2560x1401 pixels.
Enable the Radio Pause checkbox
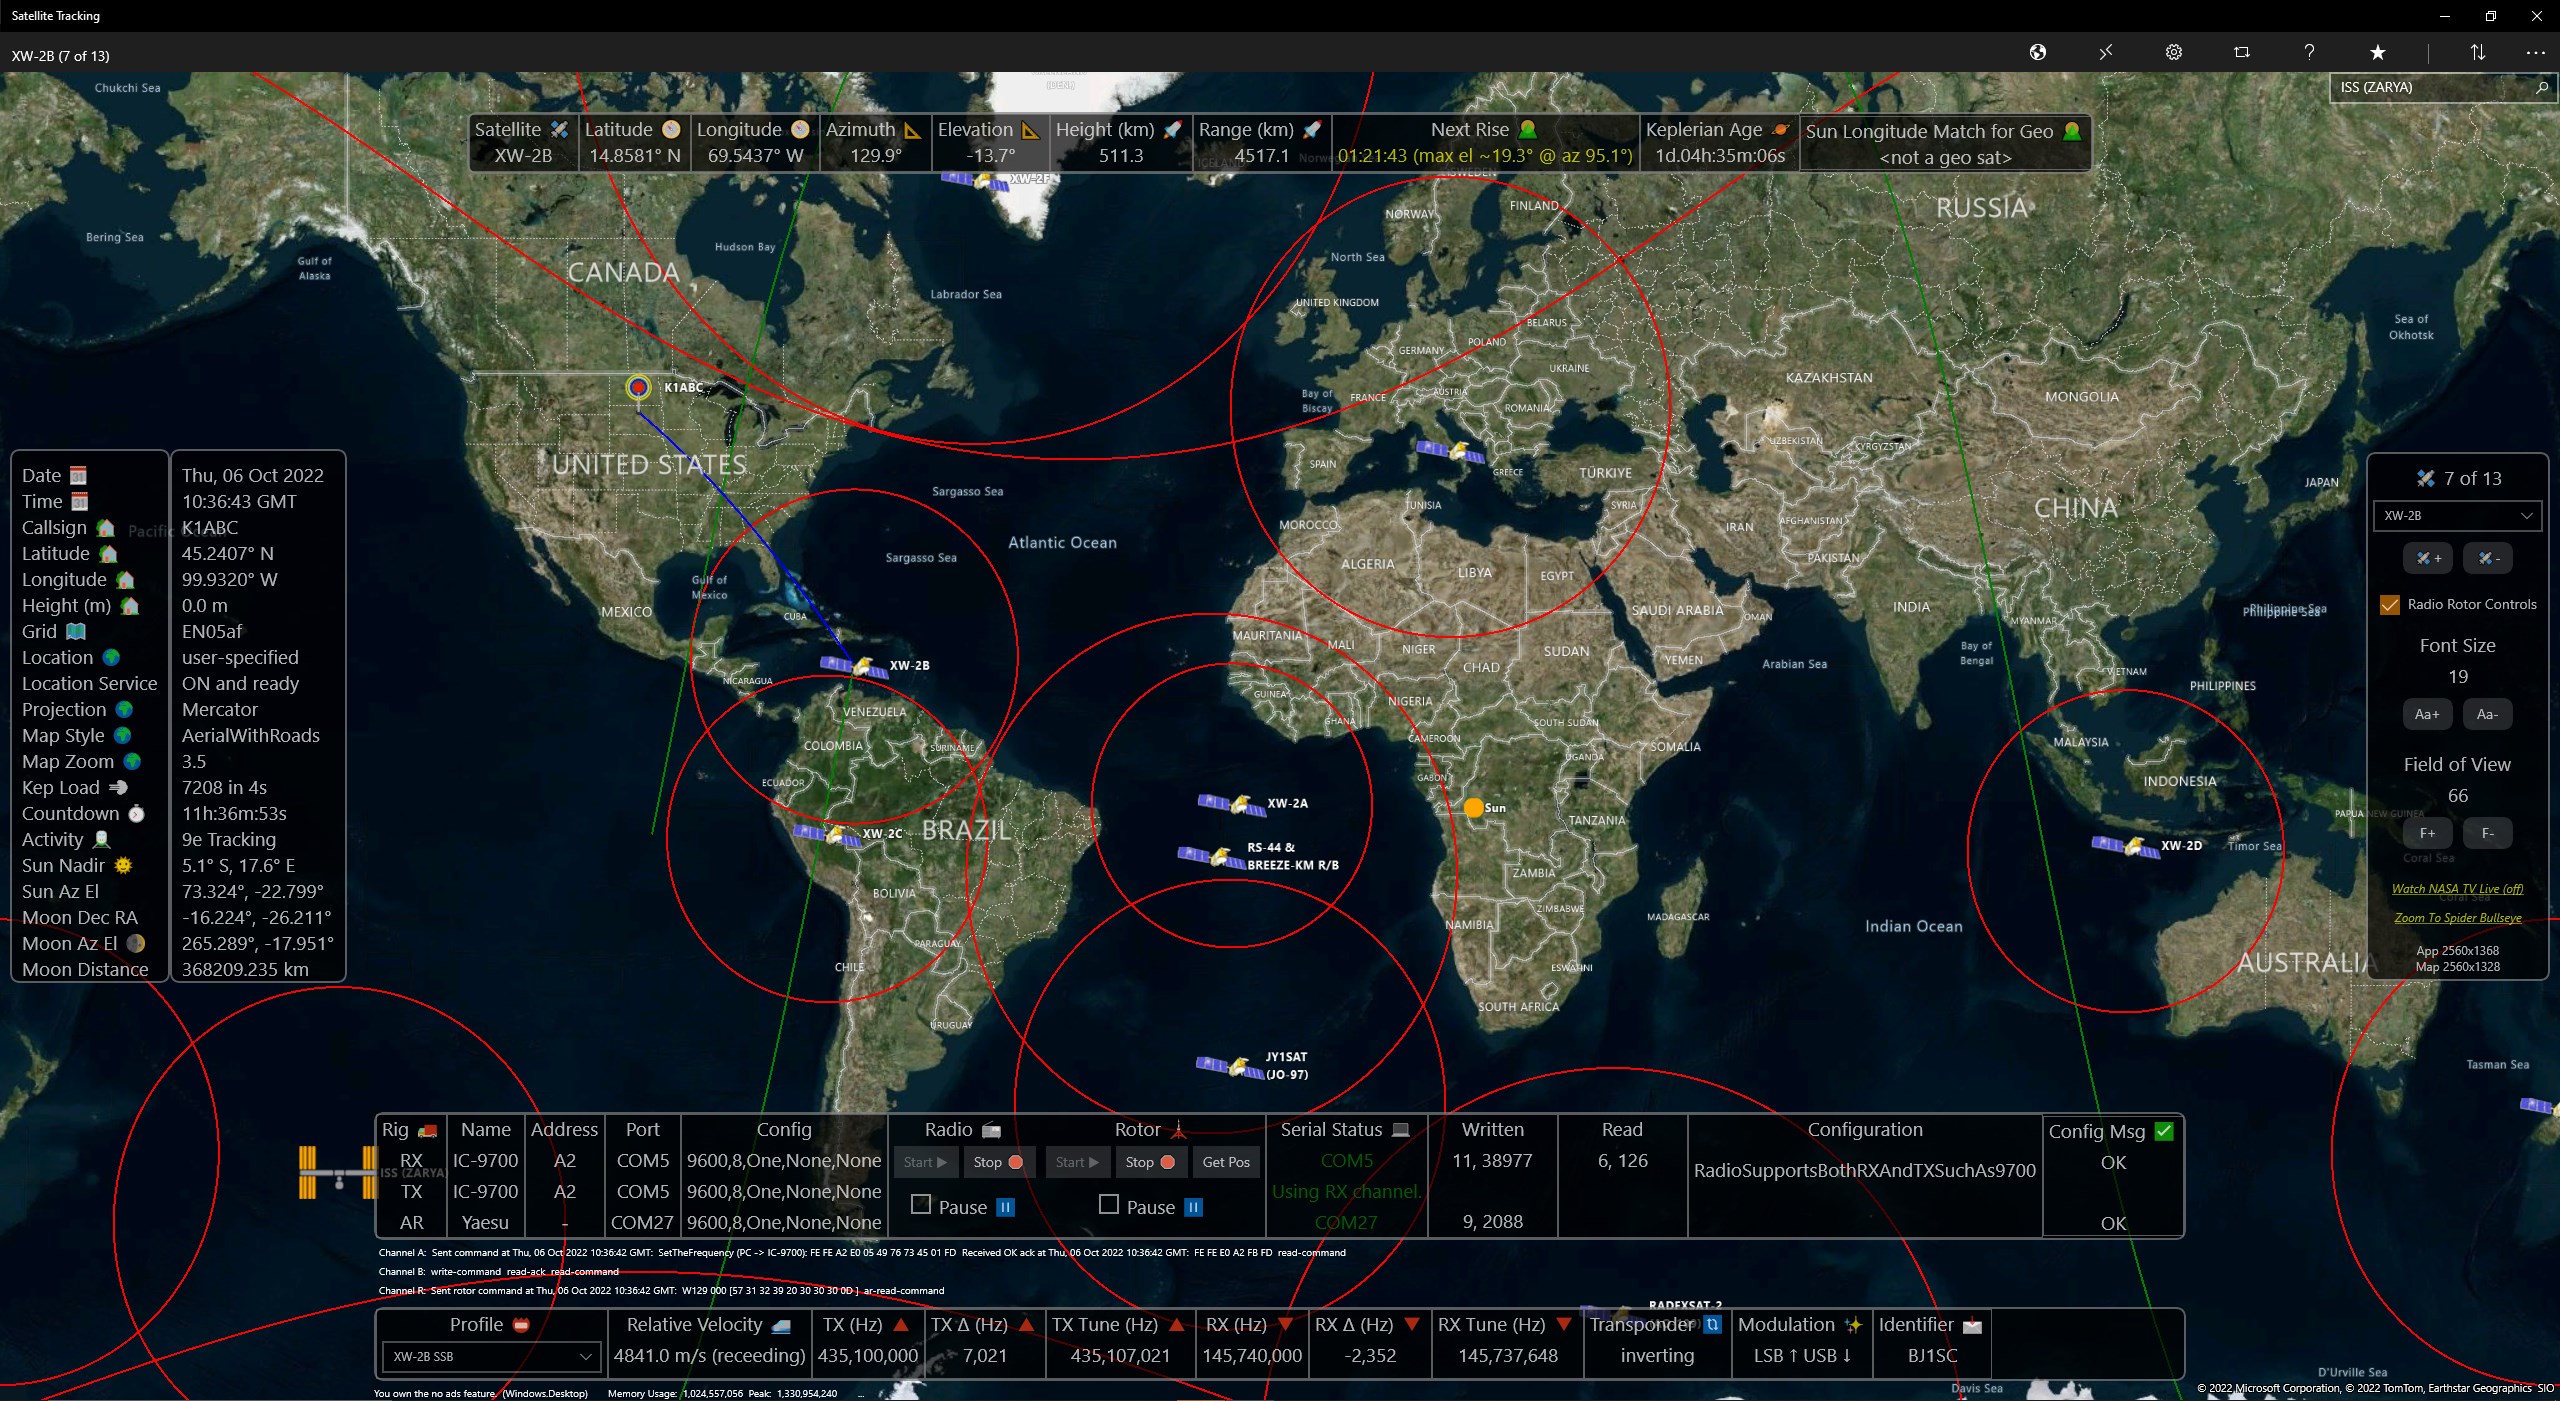[921, 1206]
